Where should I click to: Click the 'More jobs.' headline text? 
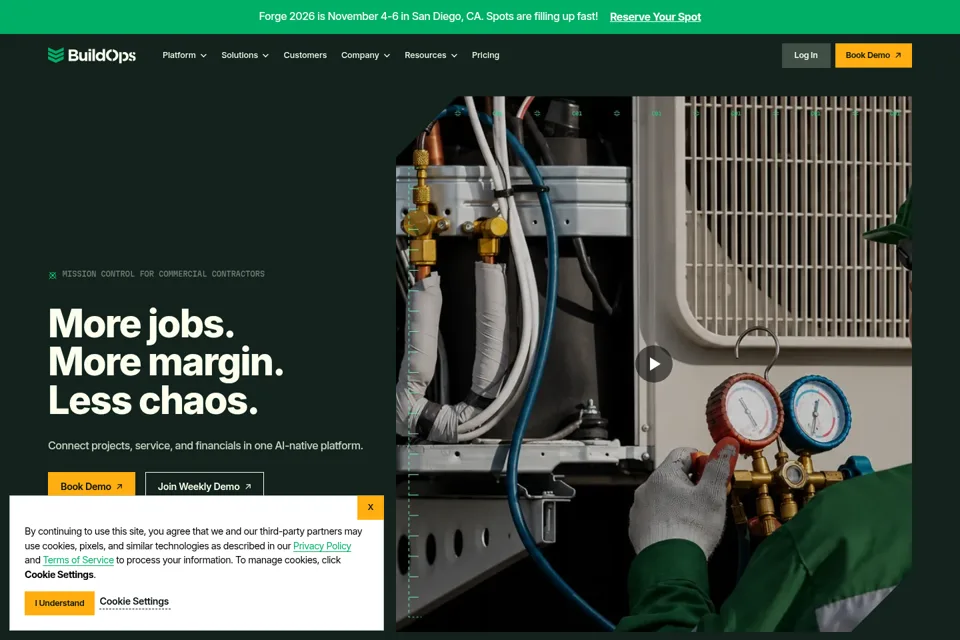tap(141, 323)
